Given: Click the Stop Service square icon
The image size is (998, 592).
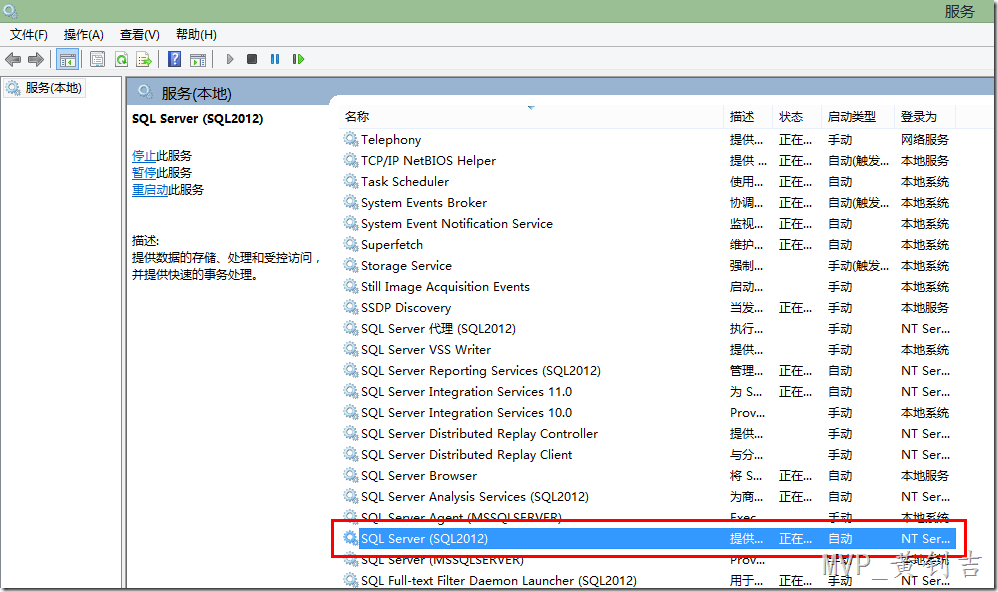Looking at the screenshot, I should tap(252, 59).
